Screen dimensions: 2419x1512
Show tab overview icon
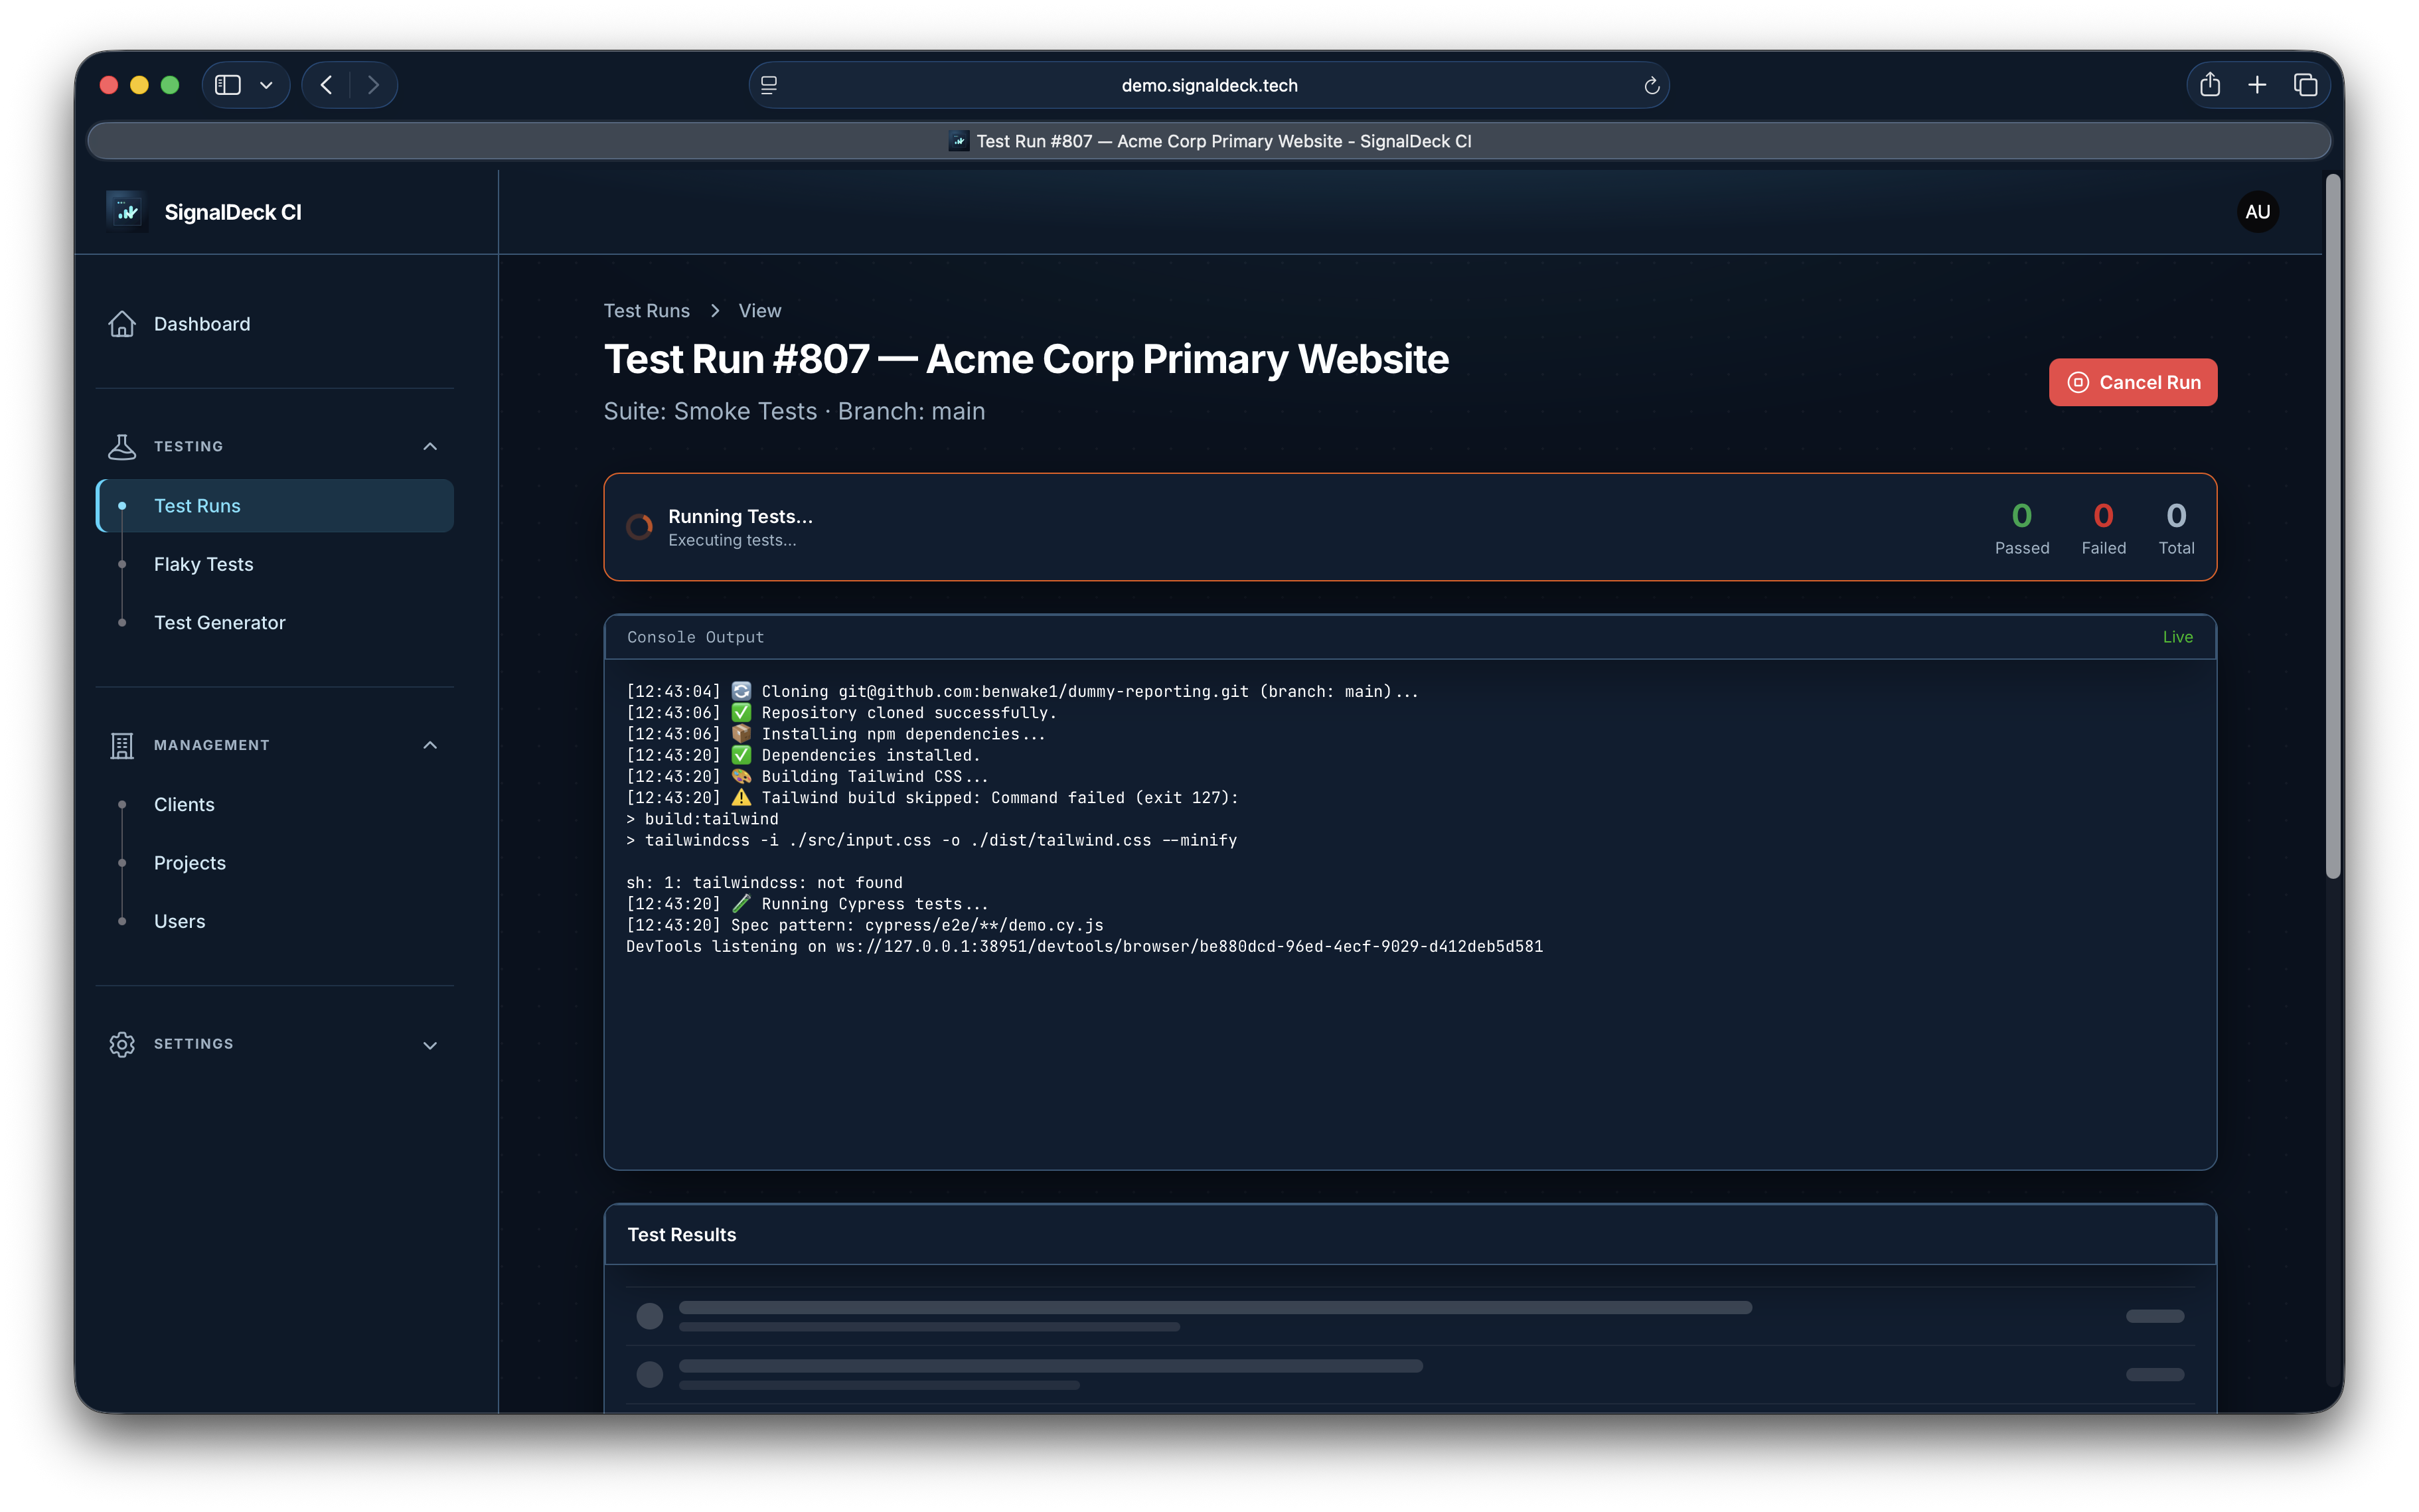tap(2305, 85)
